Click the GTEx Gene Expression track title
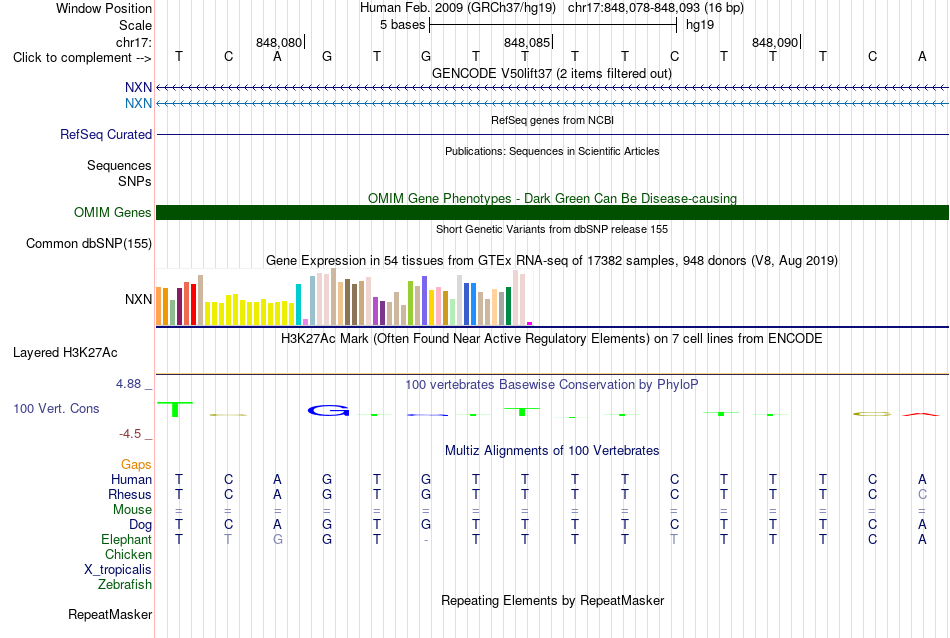Viewport: 950px width, 638px height. pos(552,261)
